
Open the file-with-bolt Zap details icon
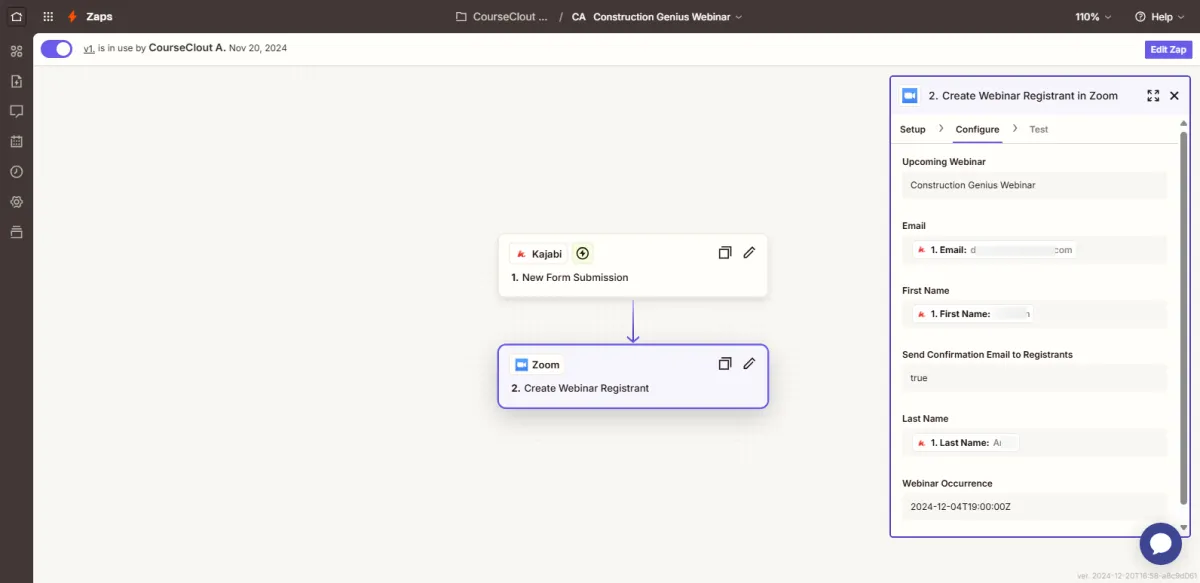[x=16, y=81]
